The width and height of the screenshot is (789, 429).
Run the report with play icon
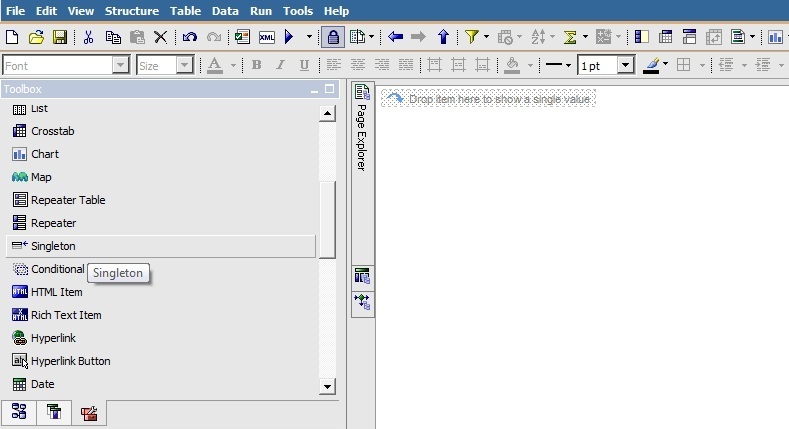(x=289, y=37)
